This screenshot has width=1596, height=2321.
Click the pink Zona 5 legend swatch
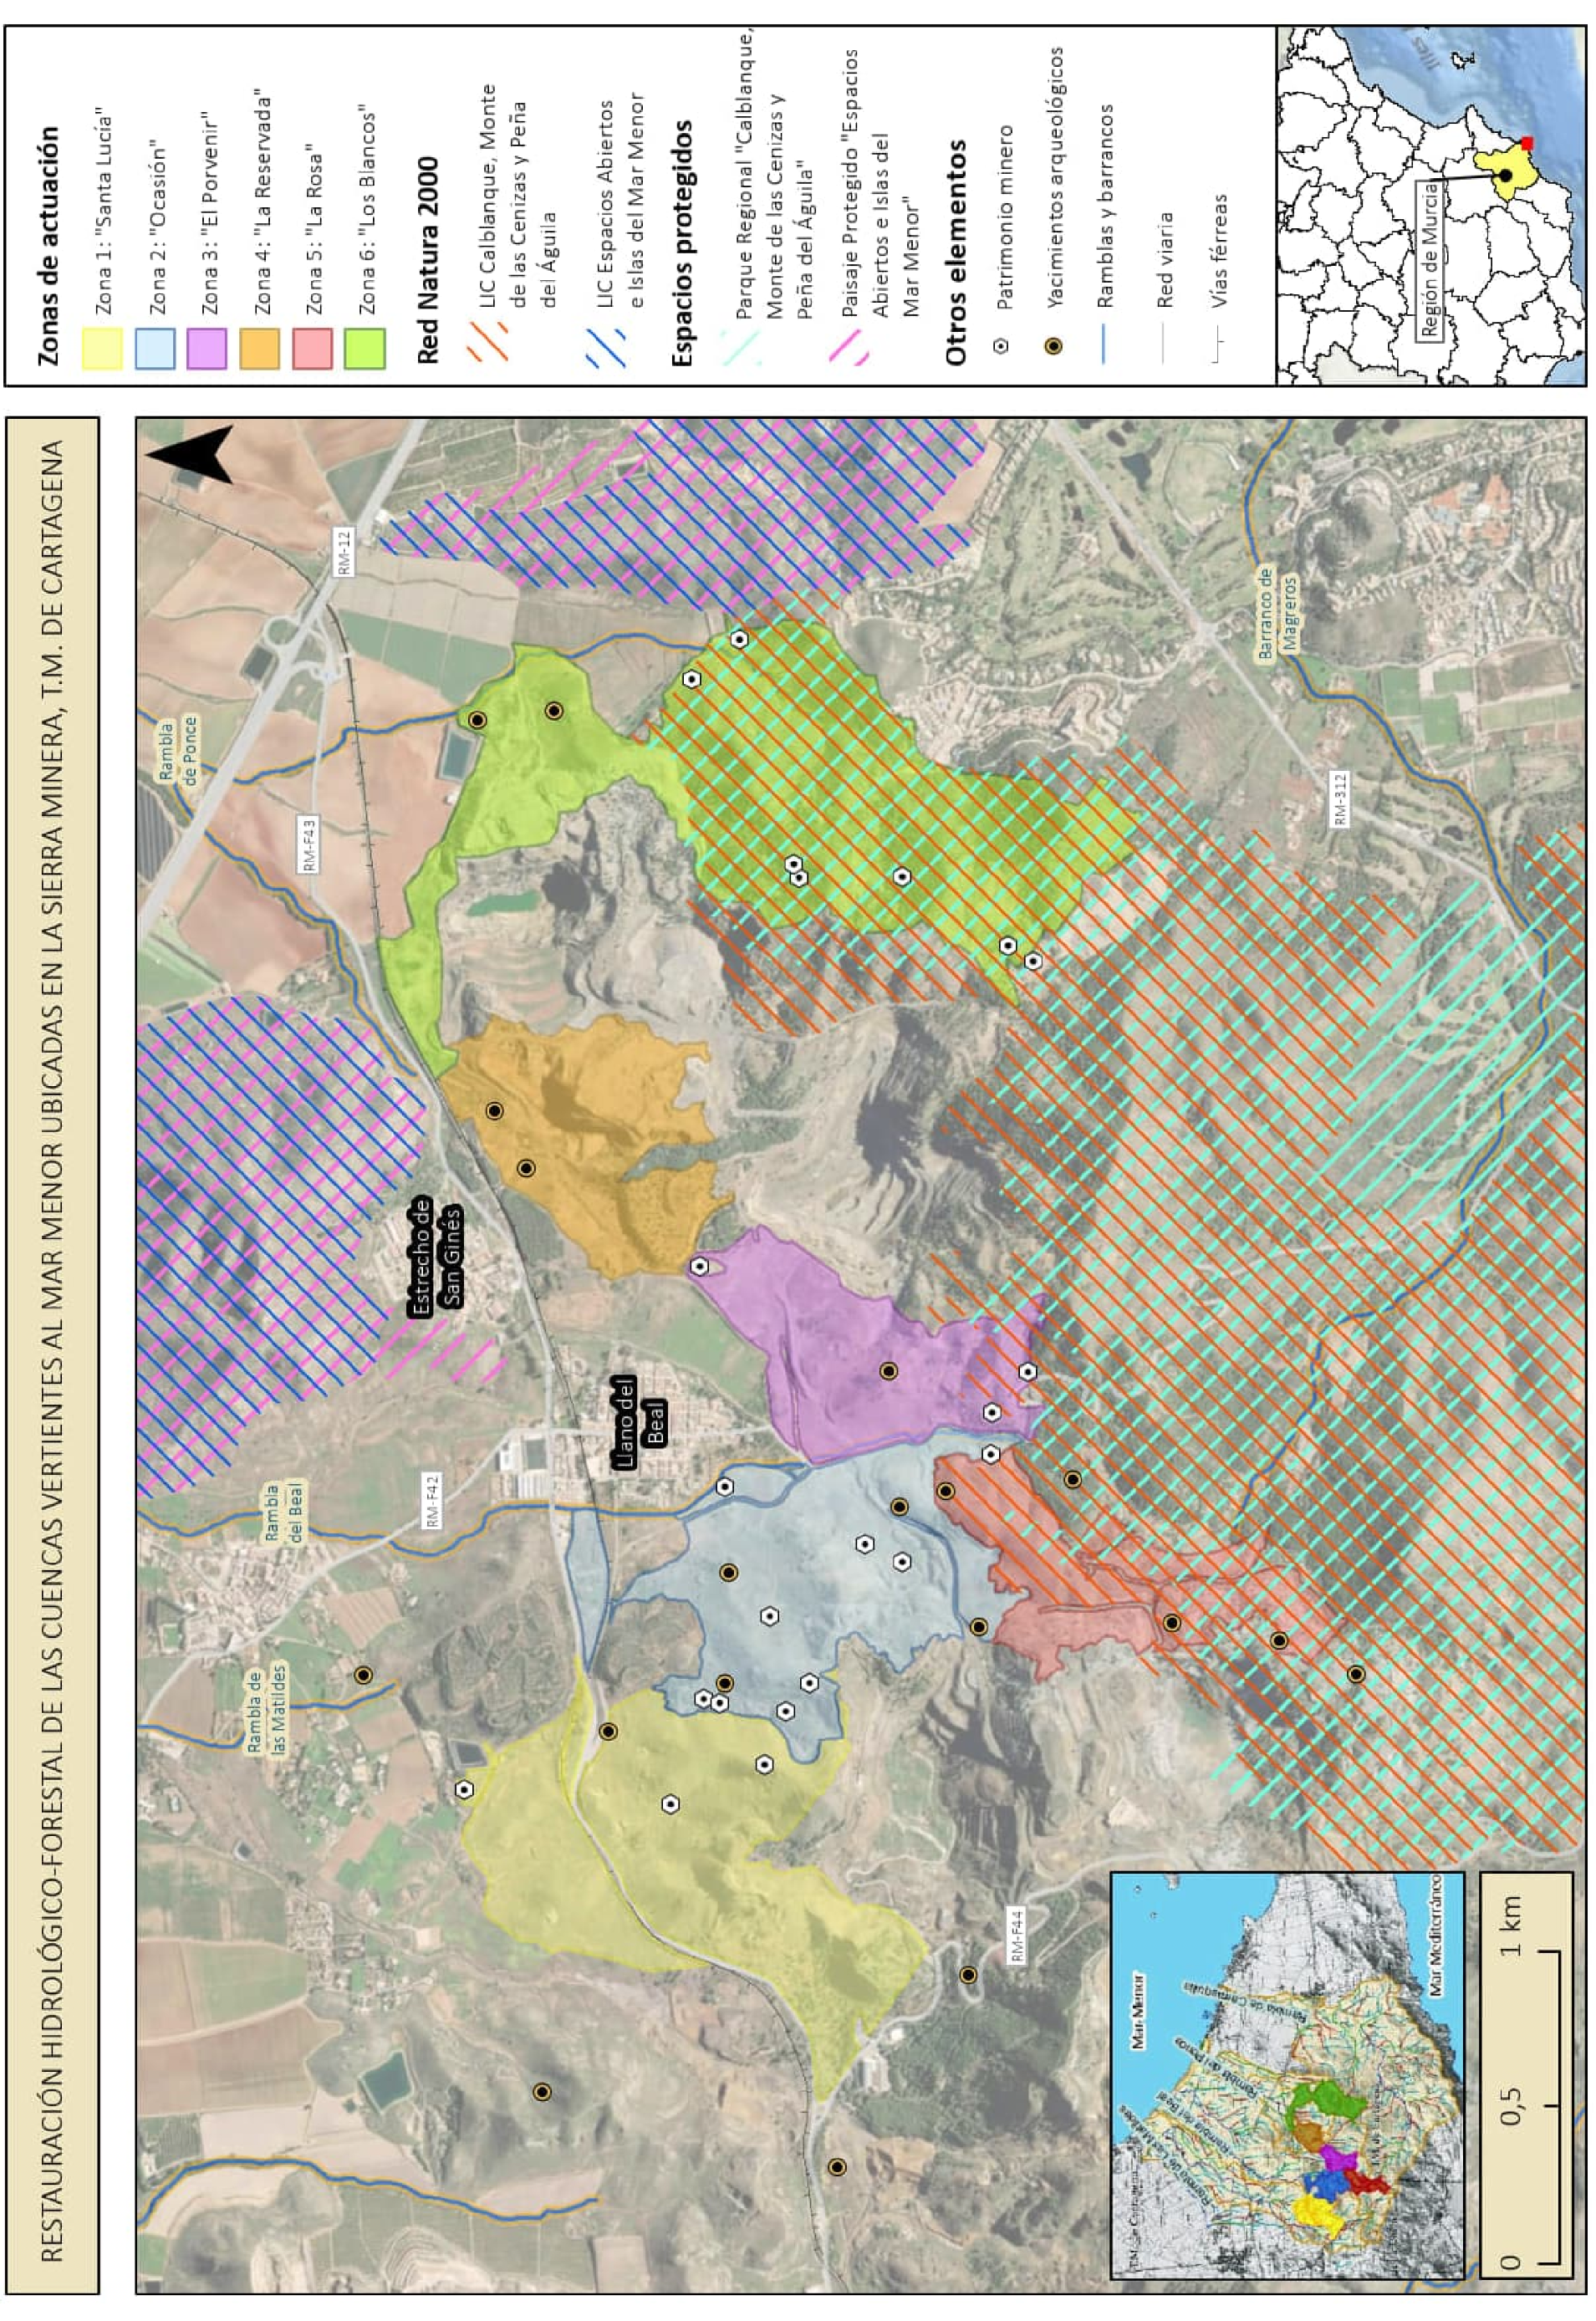pyautogui.click(x=312, y=349)
